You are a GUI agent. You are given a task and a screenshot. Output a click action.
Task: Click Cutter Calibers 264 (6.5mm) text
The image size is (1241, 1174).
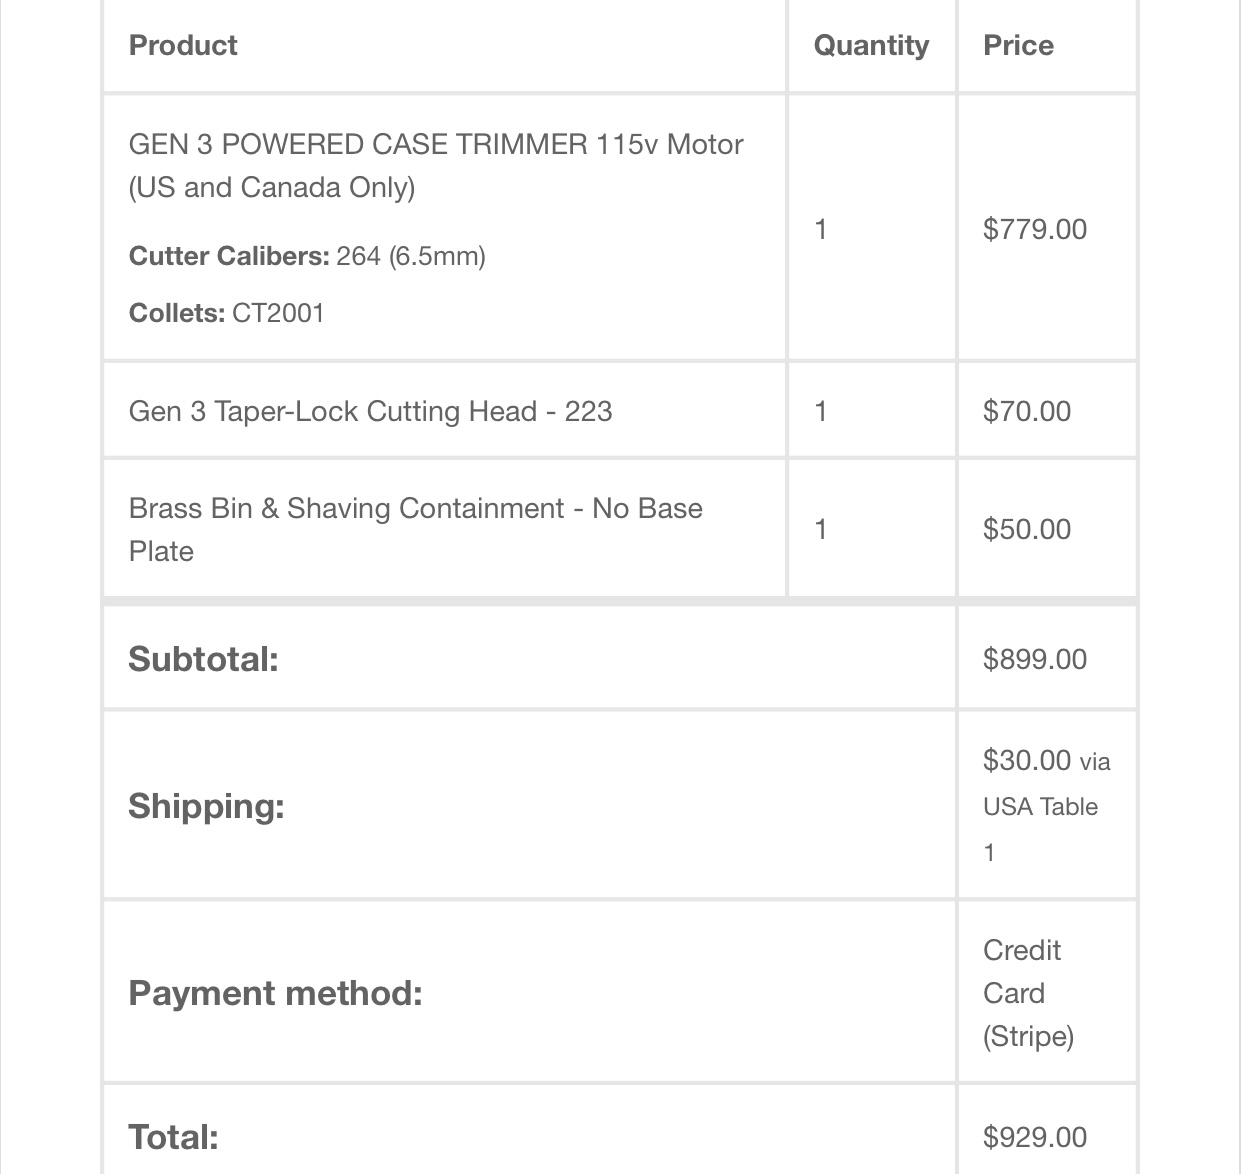click(307, 256)
